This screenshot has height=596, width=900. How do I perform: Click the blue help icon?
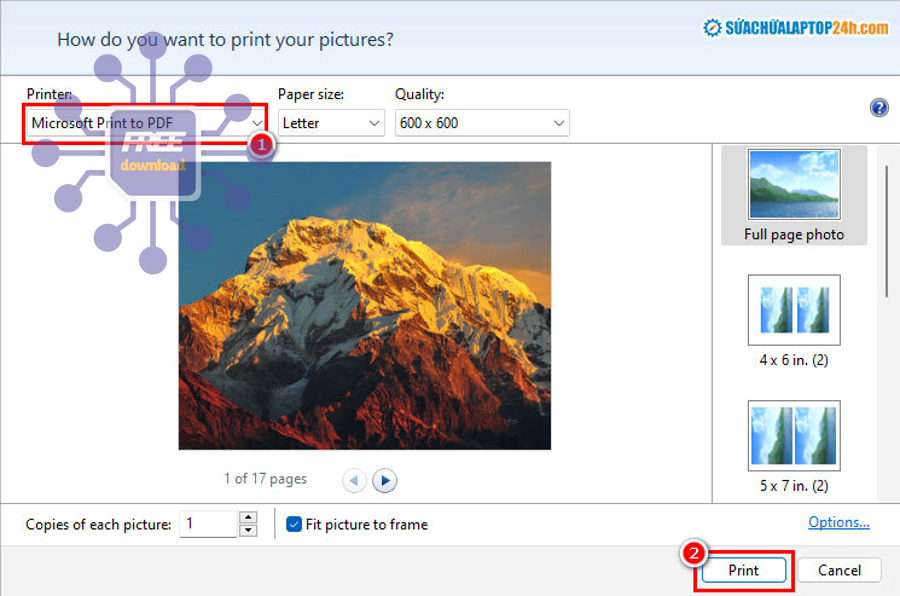pos(879,107)
